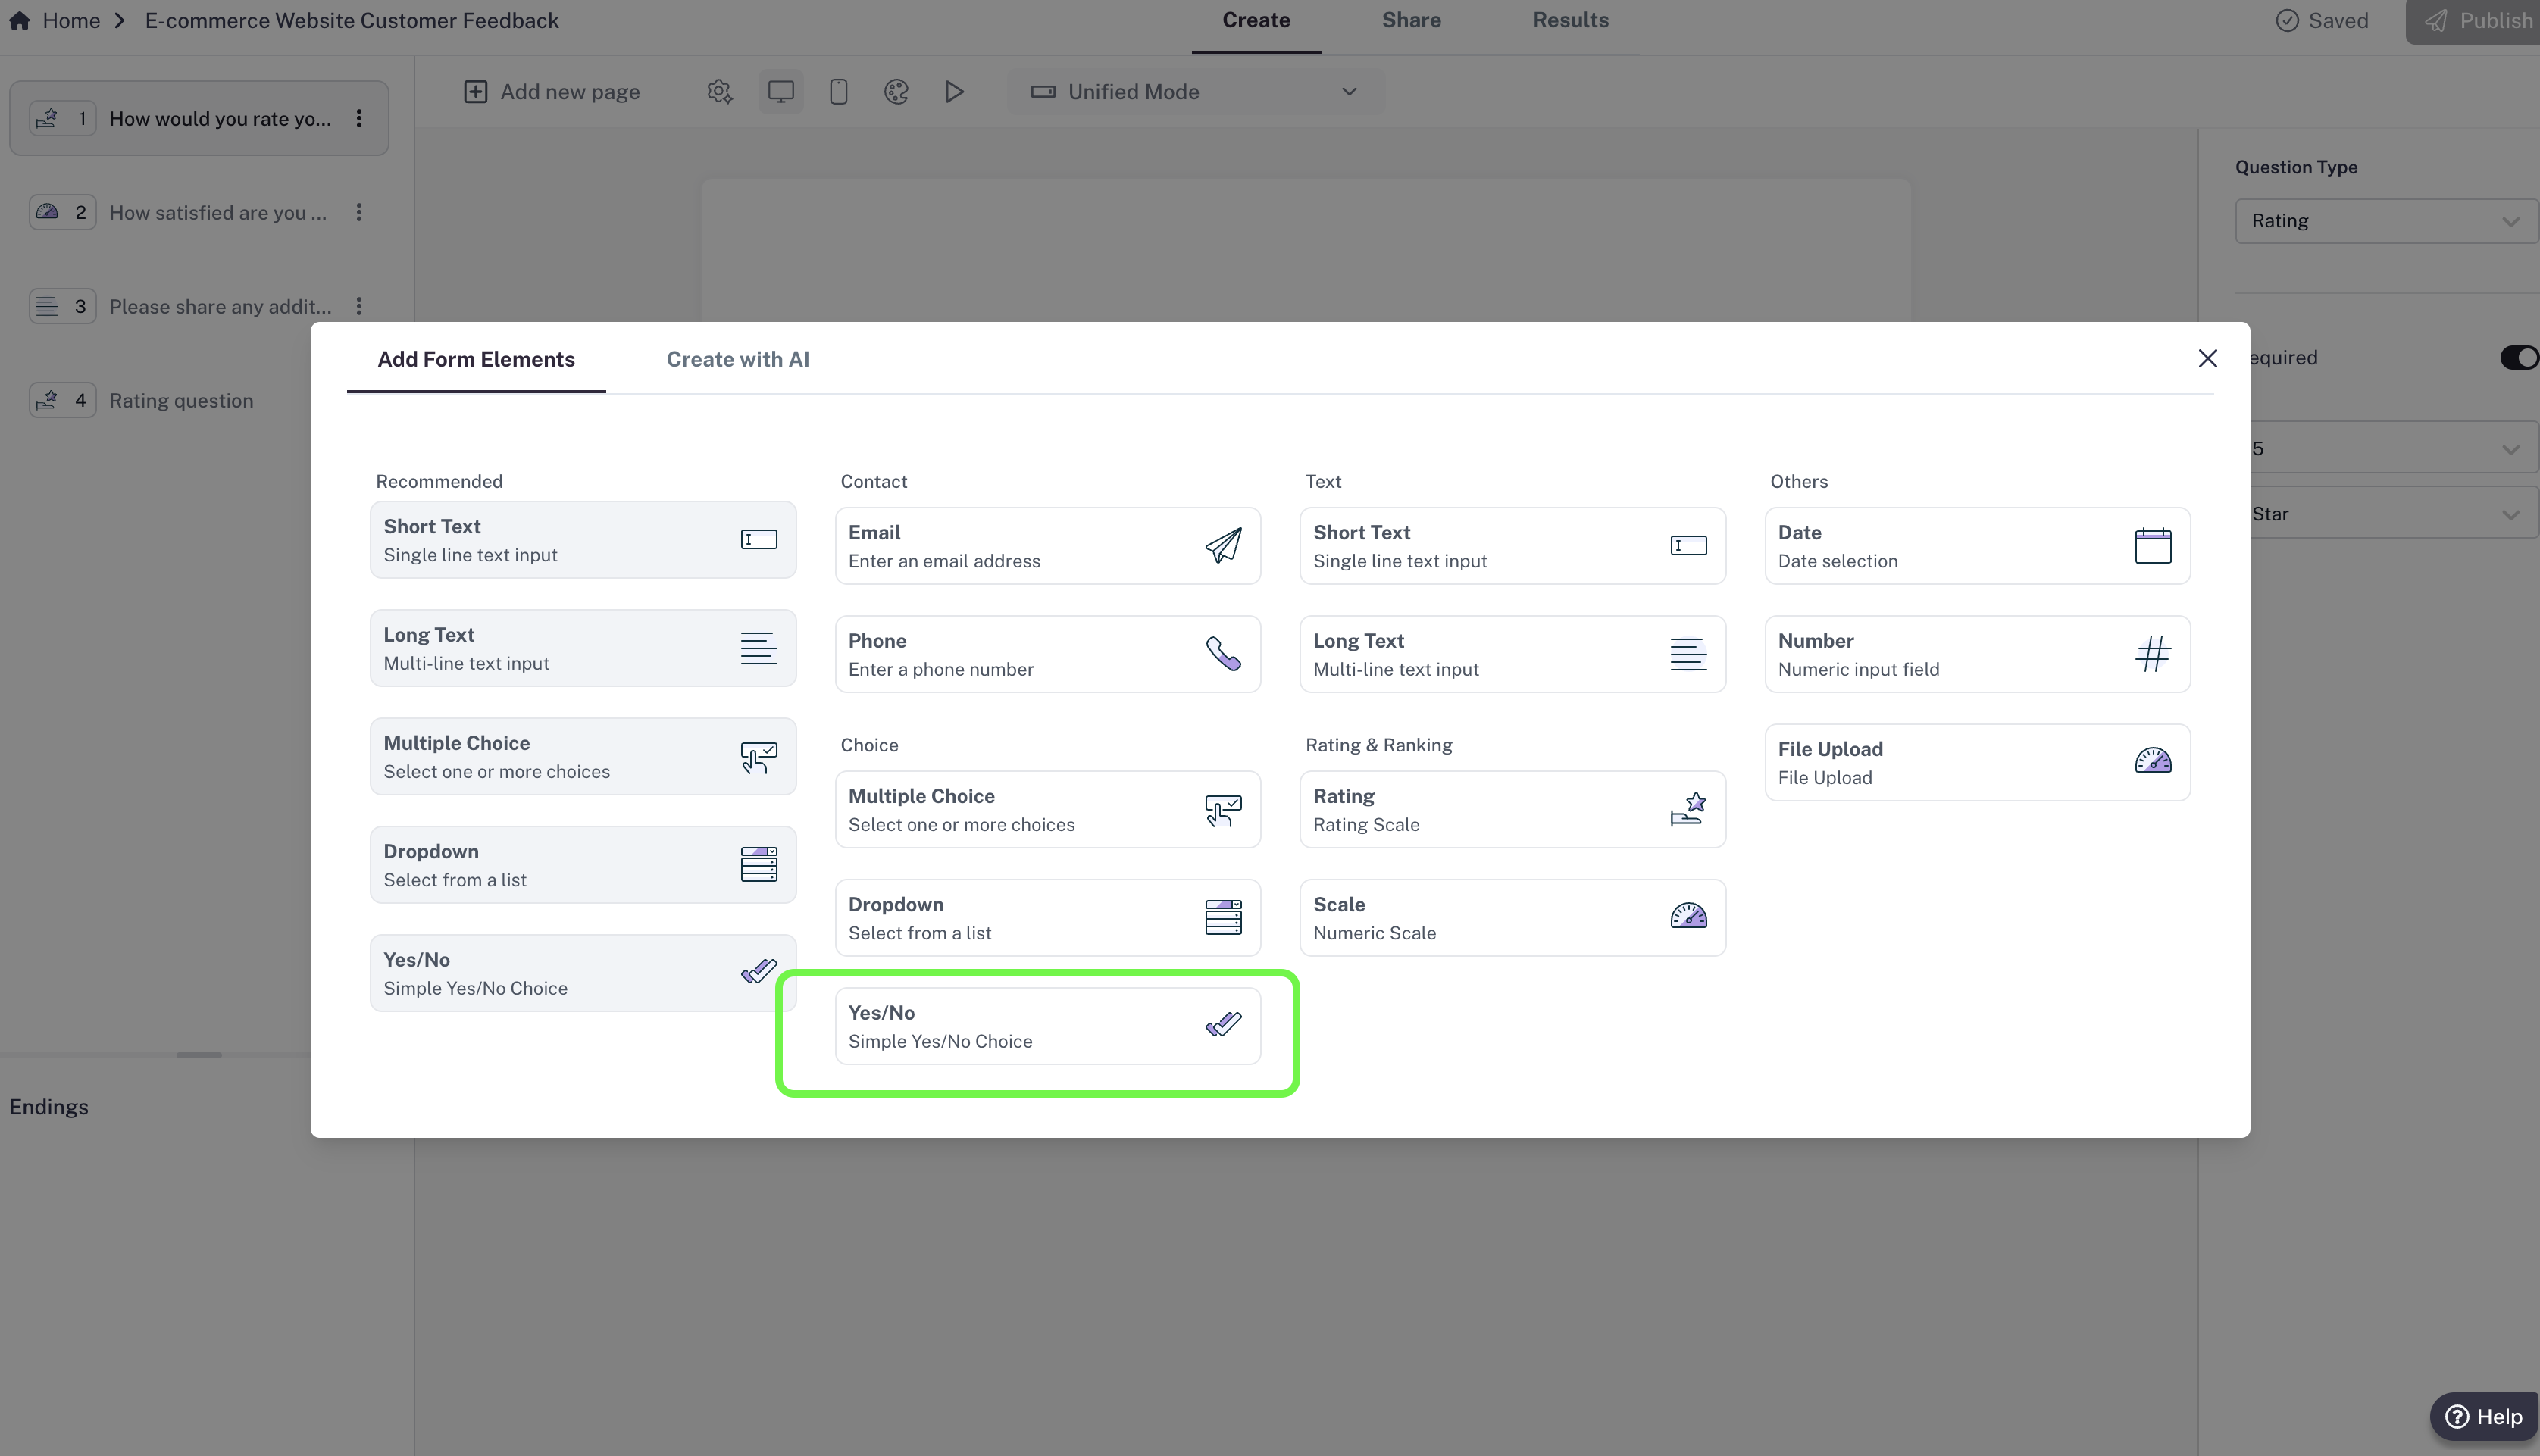2540x1456 pixels.
Task: Add the Numeric Scale element
Action: (x=1511, y=918)
